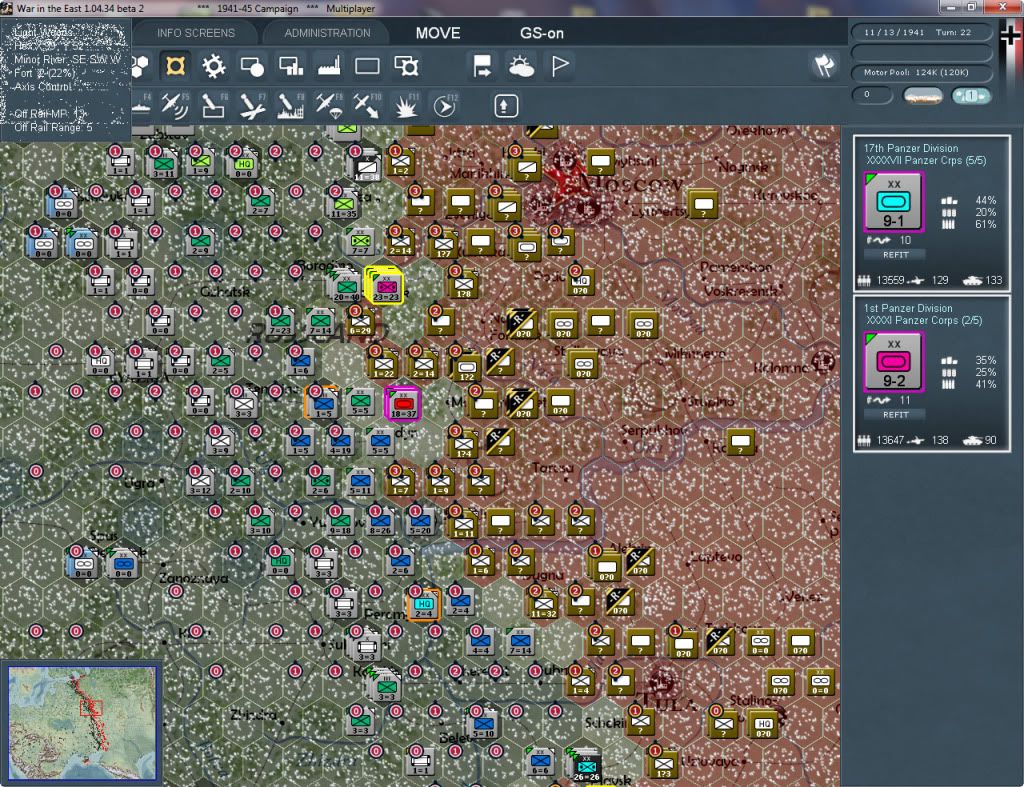
Task: Toggle the teal soft-factor button showing 1
Action: click(x=970, y=96)
